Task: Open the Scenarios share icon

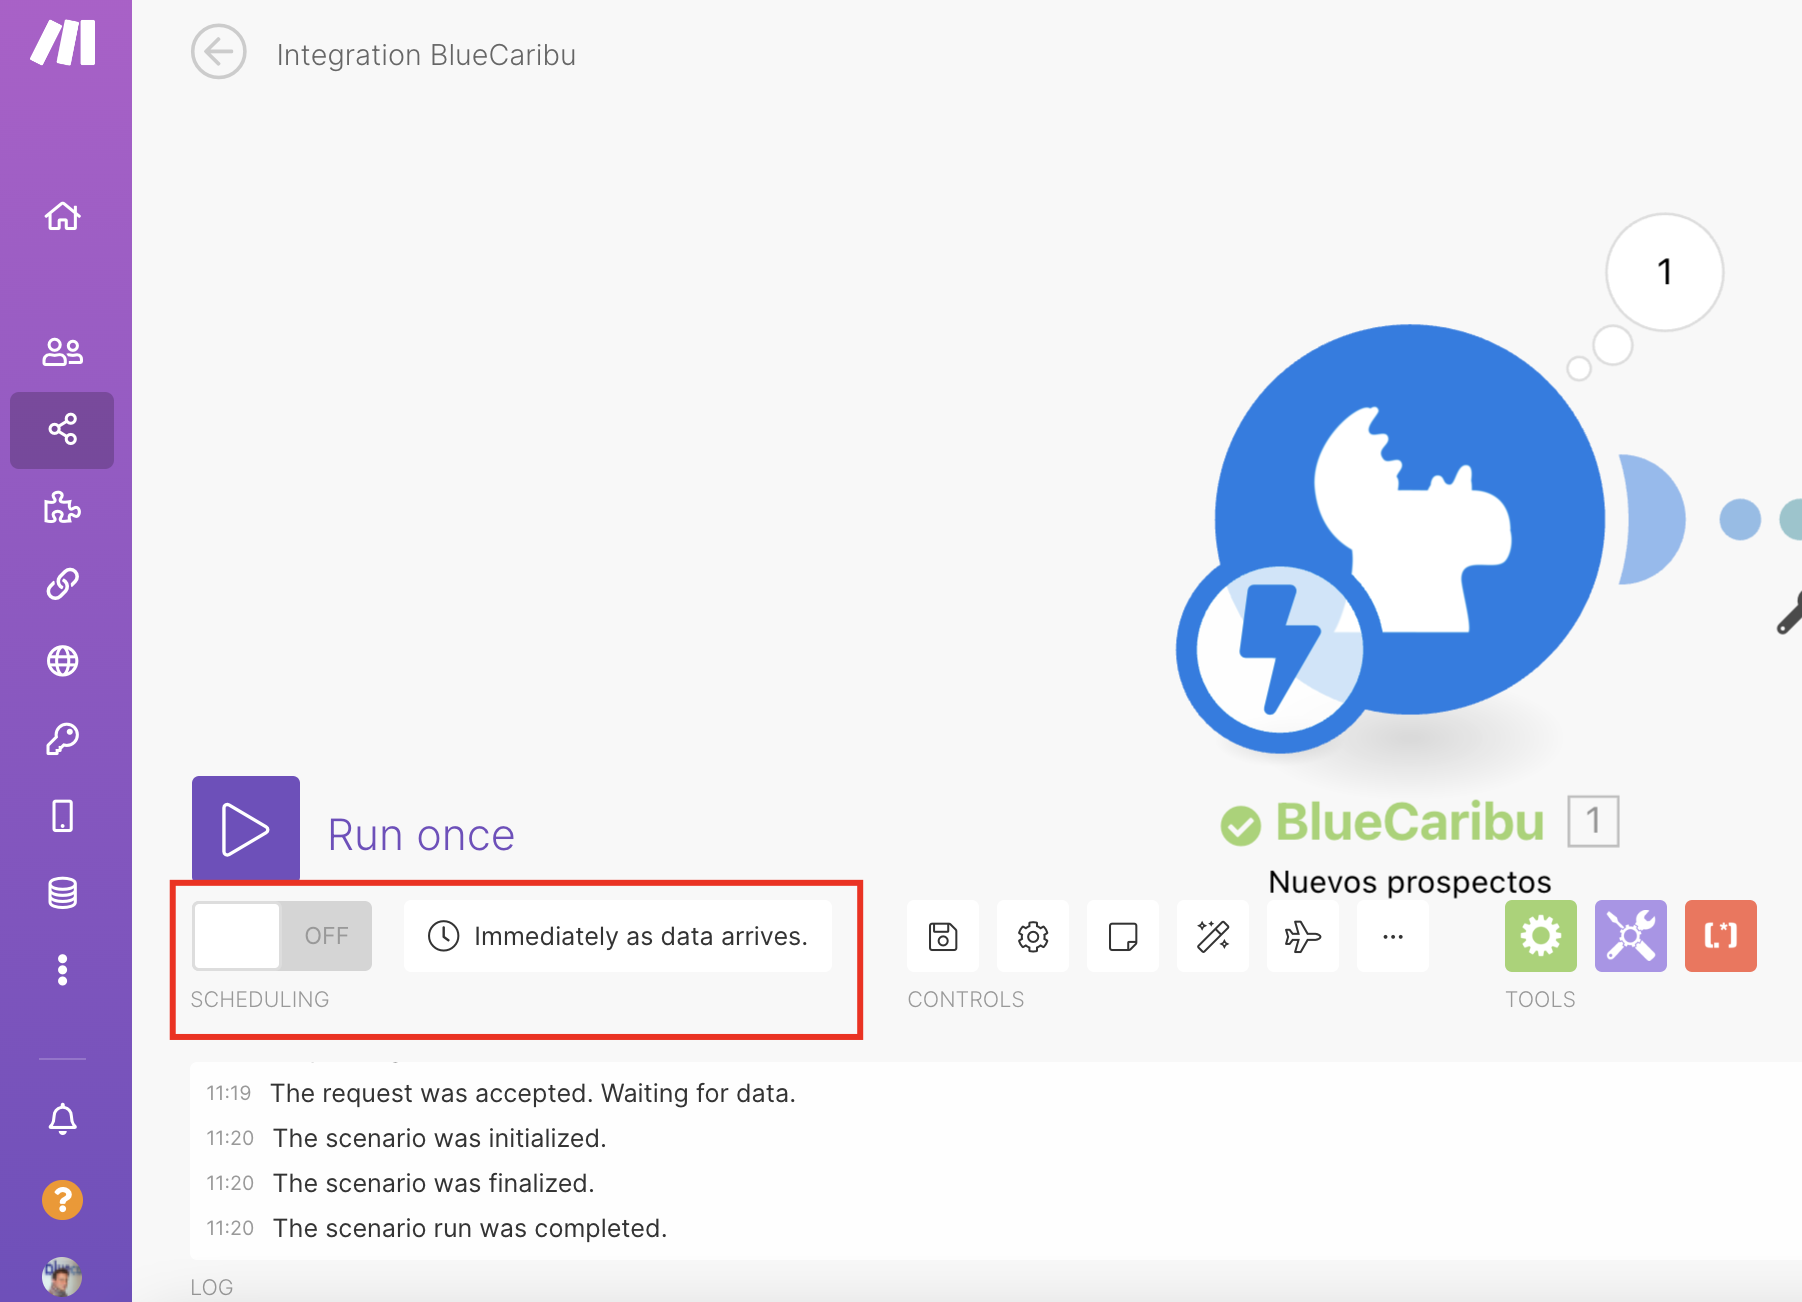Action: point(62,430)
